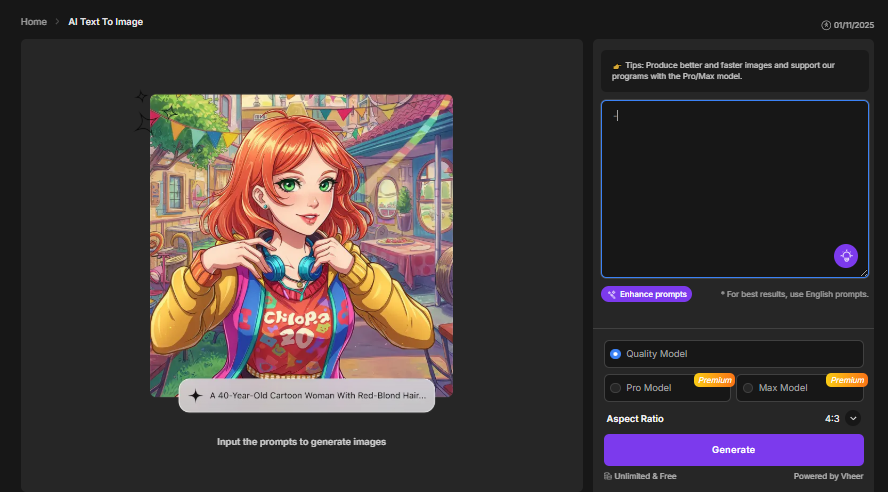888x492 pixels.
Task: Expand the Aspect Ratio dropdown chevron
Action: [853, 419]
